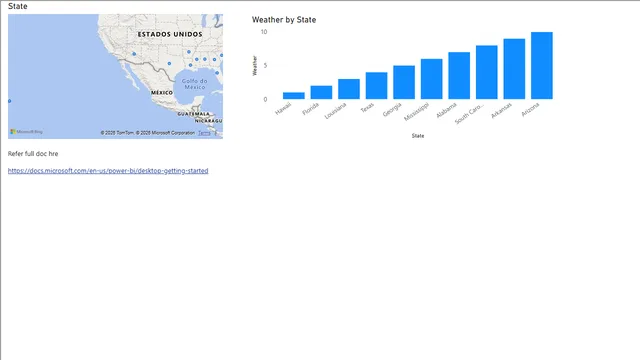Screen dimensions: 640x360
Task: Open the docs.microsoft.com Power BI getting-started link
Action: pyautogui.click(x=108, y=171)
